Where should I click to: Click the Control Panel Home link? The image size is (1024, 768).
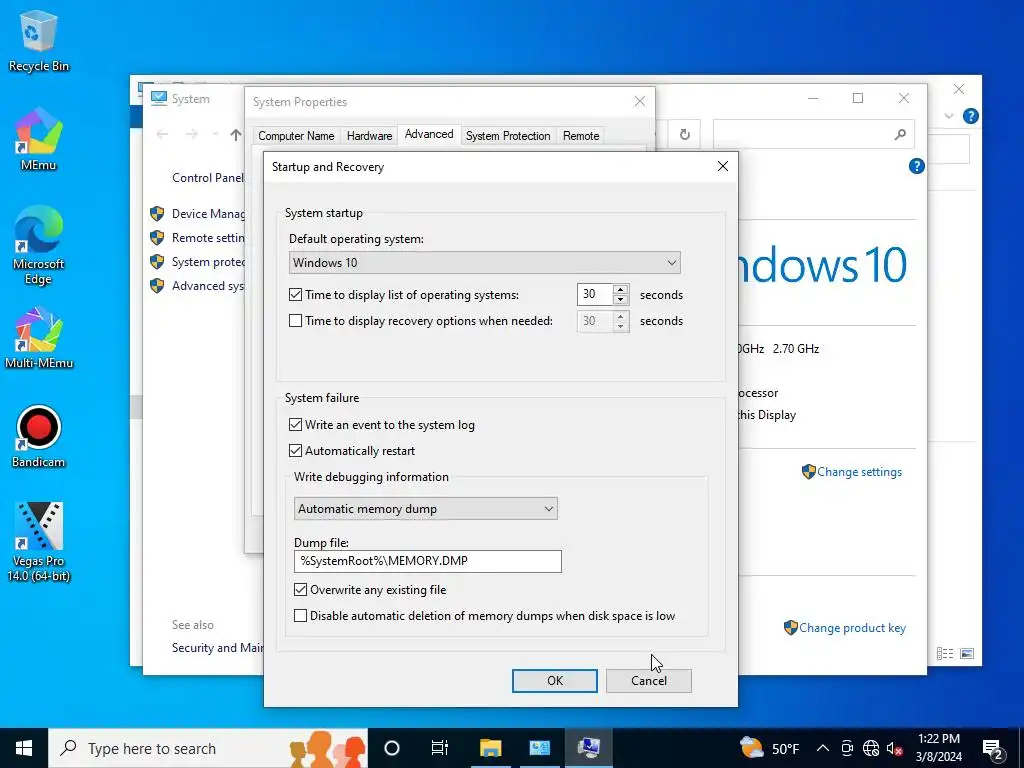(x=208, y=178)
